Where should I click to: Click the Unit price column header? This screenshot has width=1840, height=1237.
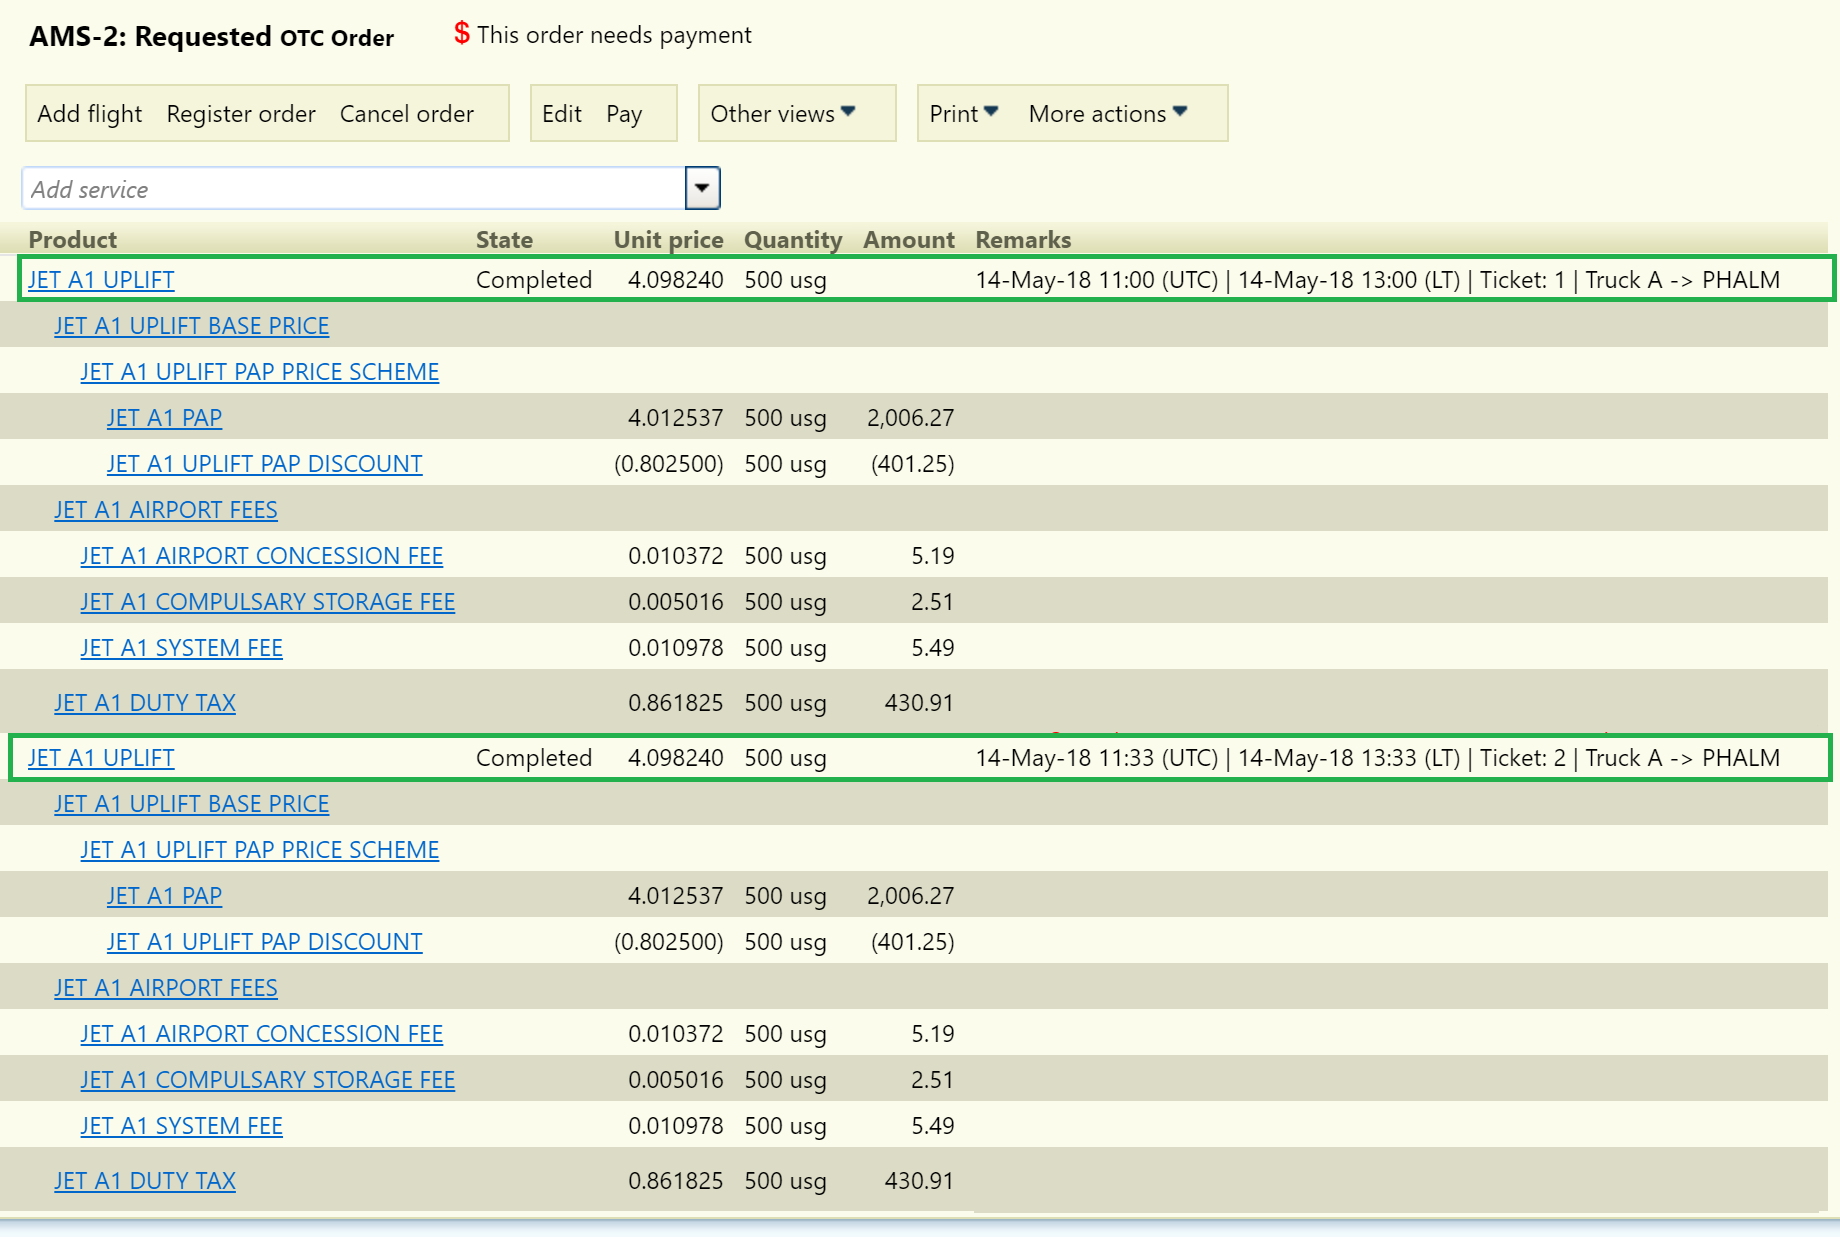tap(668, 240)
